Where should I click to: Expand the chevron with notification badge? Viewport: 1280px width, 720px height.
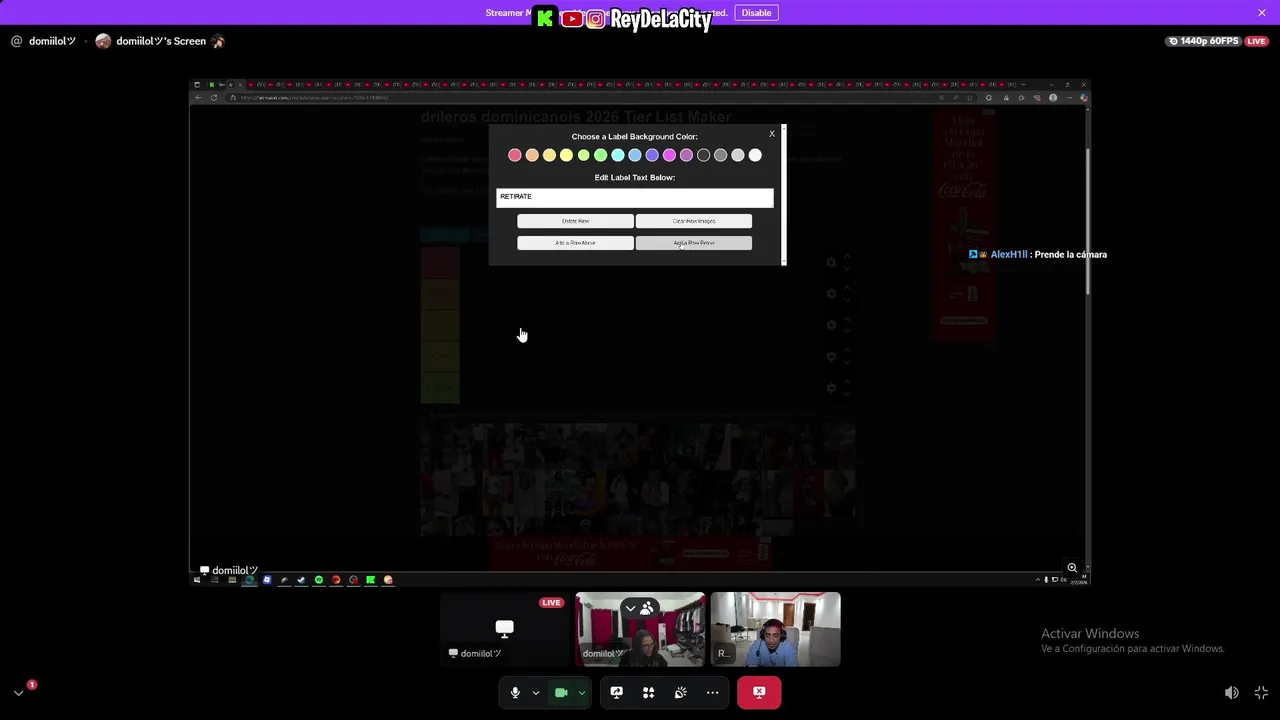pos(18,692)
